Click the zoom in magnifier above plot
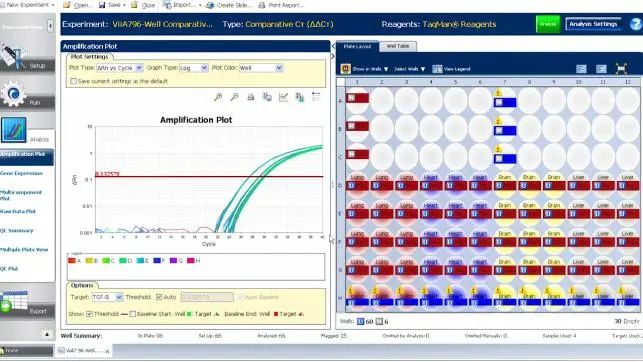The height and width of the screenshot is (362, 643). [x=218, y=97]
